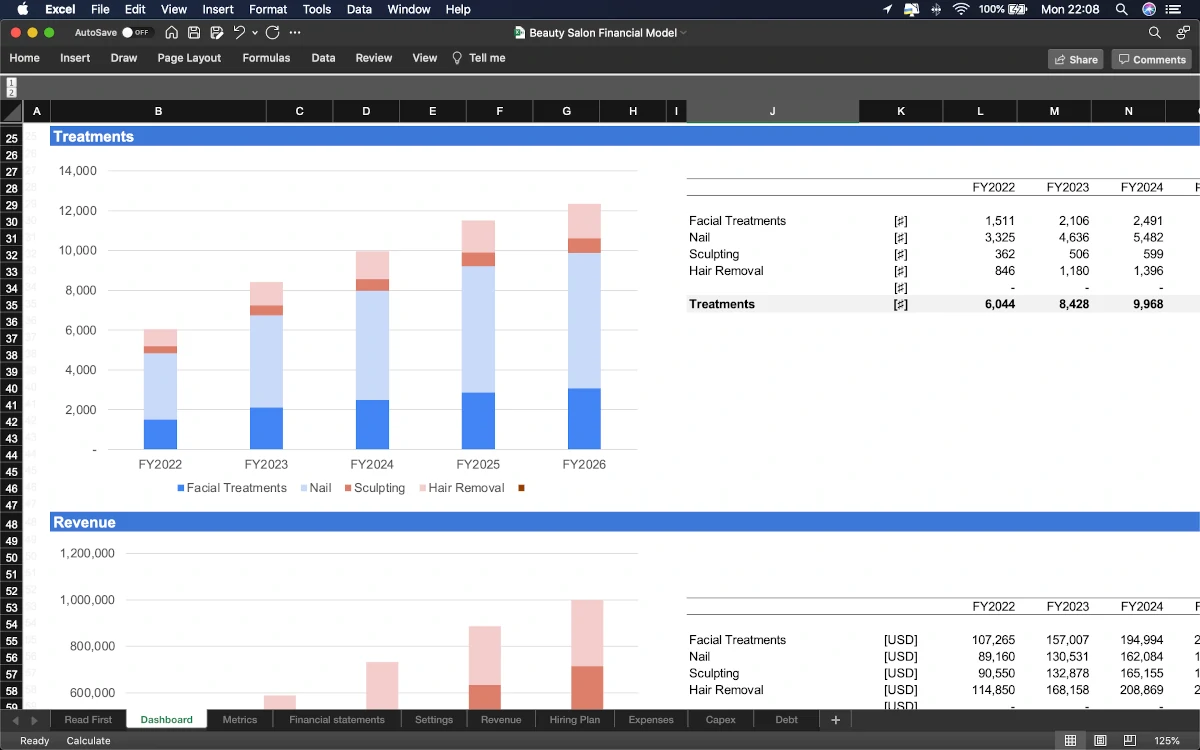Click the Sculpting legend entry in chart
The height and width of the screenshot is (750, 1200).
point(375,488)
